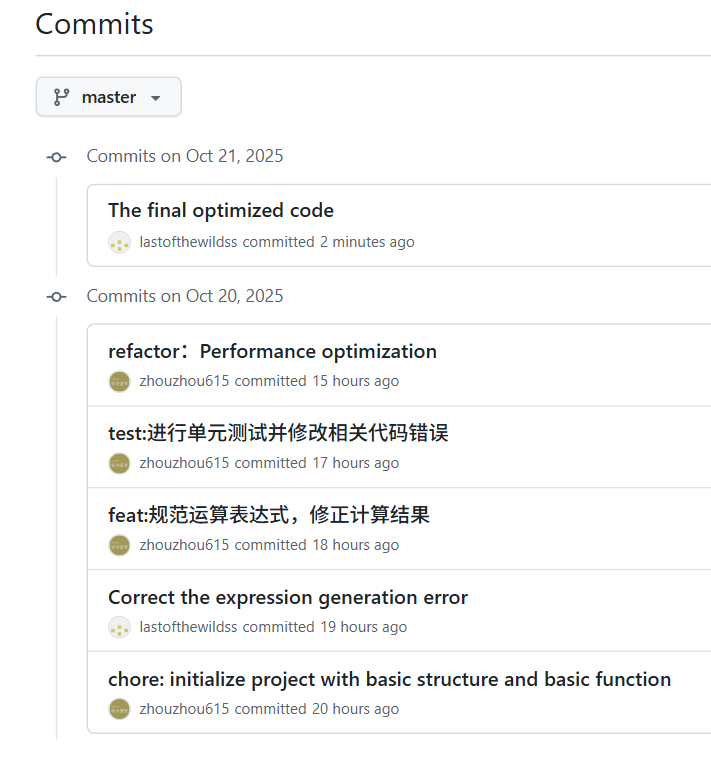
Task: Click commit marker icon for Oct 20, 2025
Action: click(x=57, y=297)
